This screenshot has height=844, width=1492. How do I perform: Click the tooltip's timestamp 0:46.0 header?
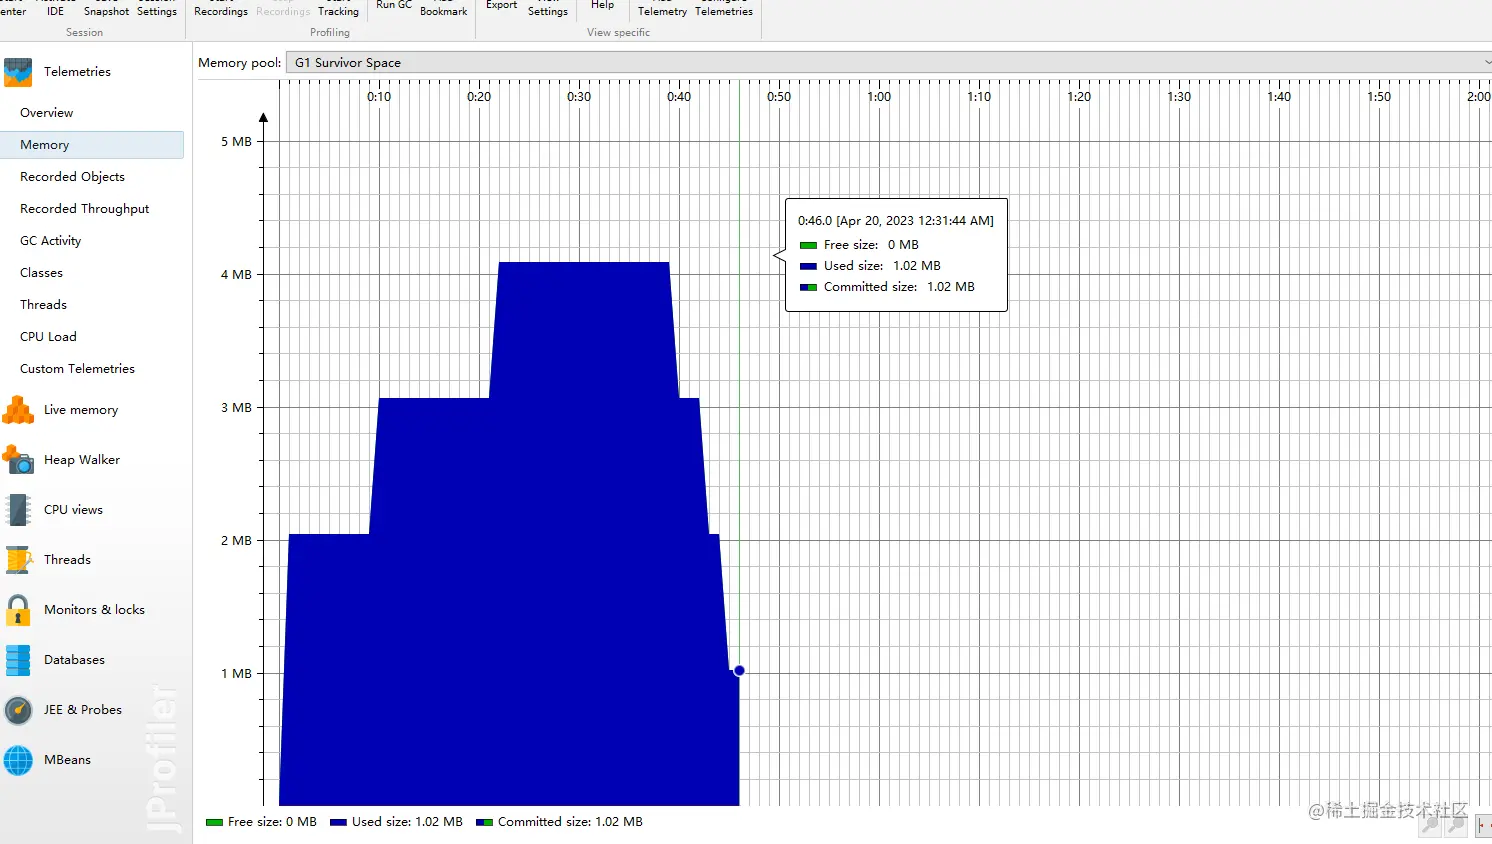click(x=895, y=221)
